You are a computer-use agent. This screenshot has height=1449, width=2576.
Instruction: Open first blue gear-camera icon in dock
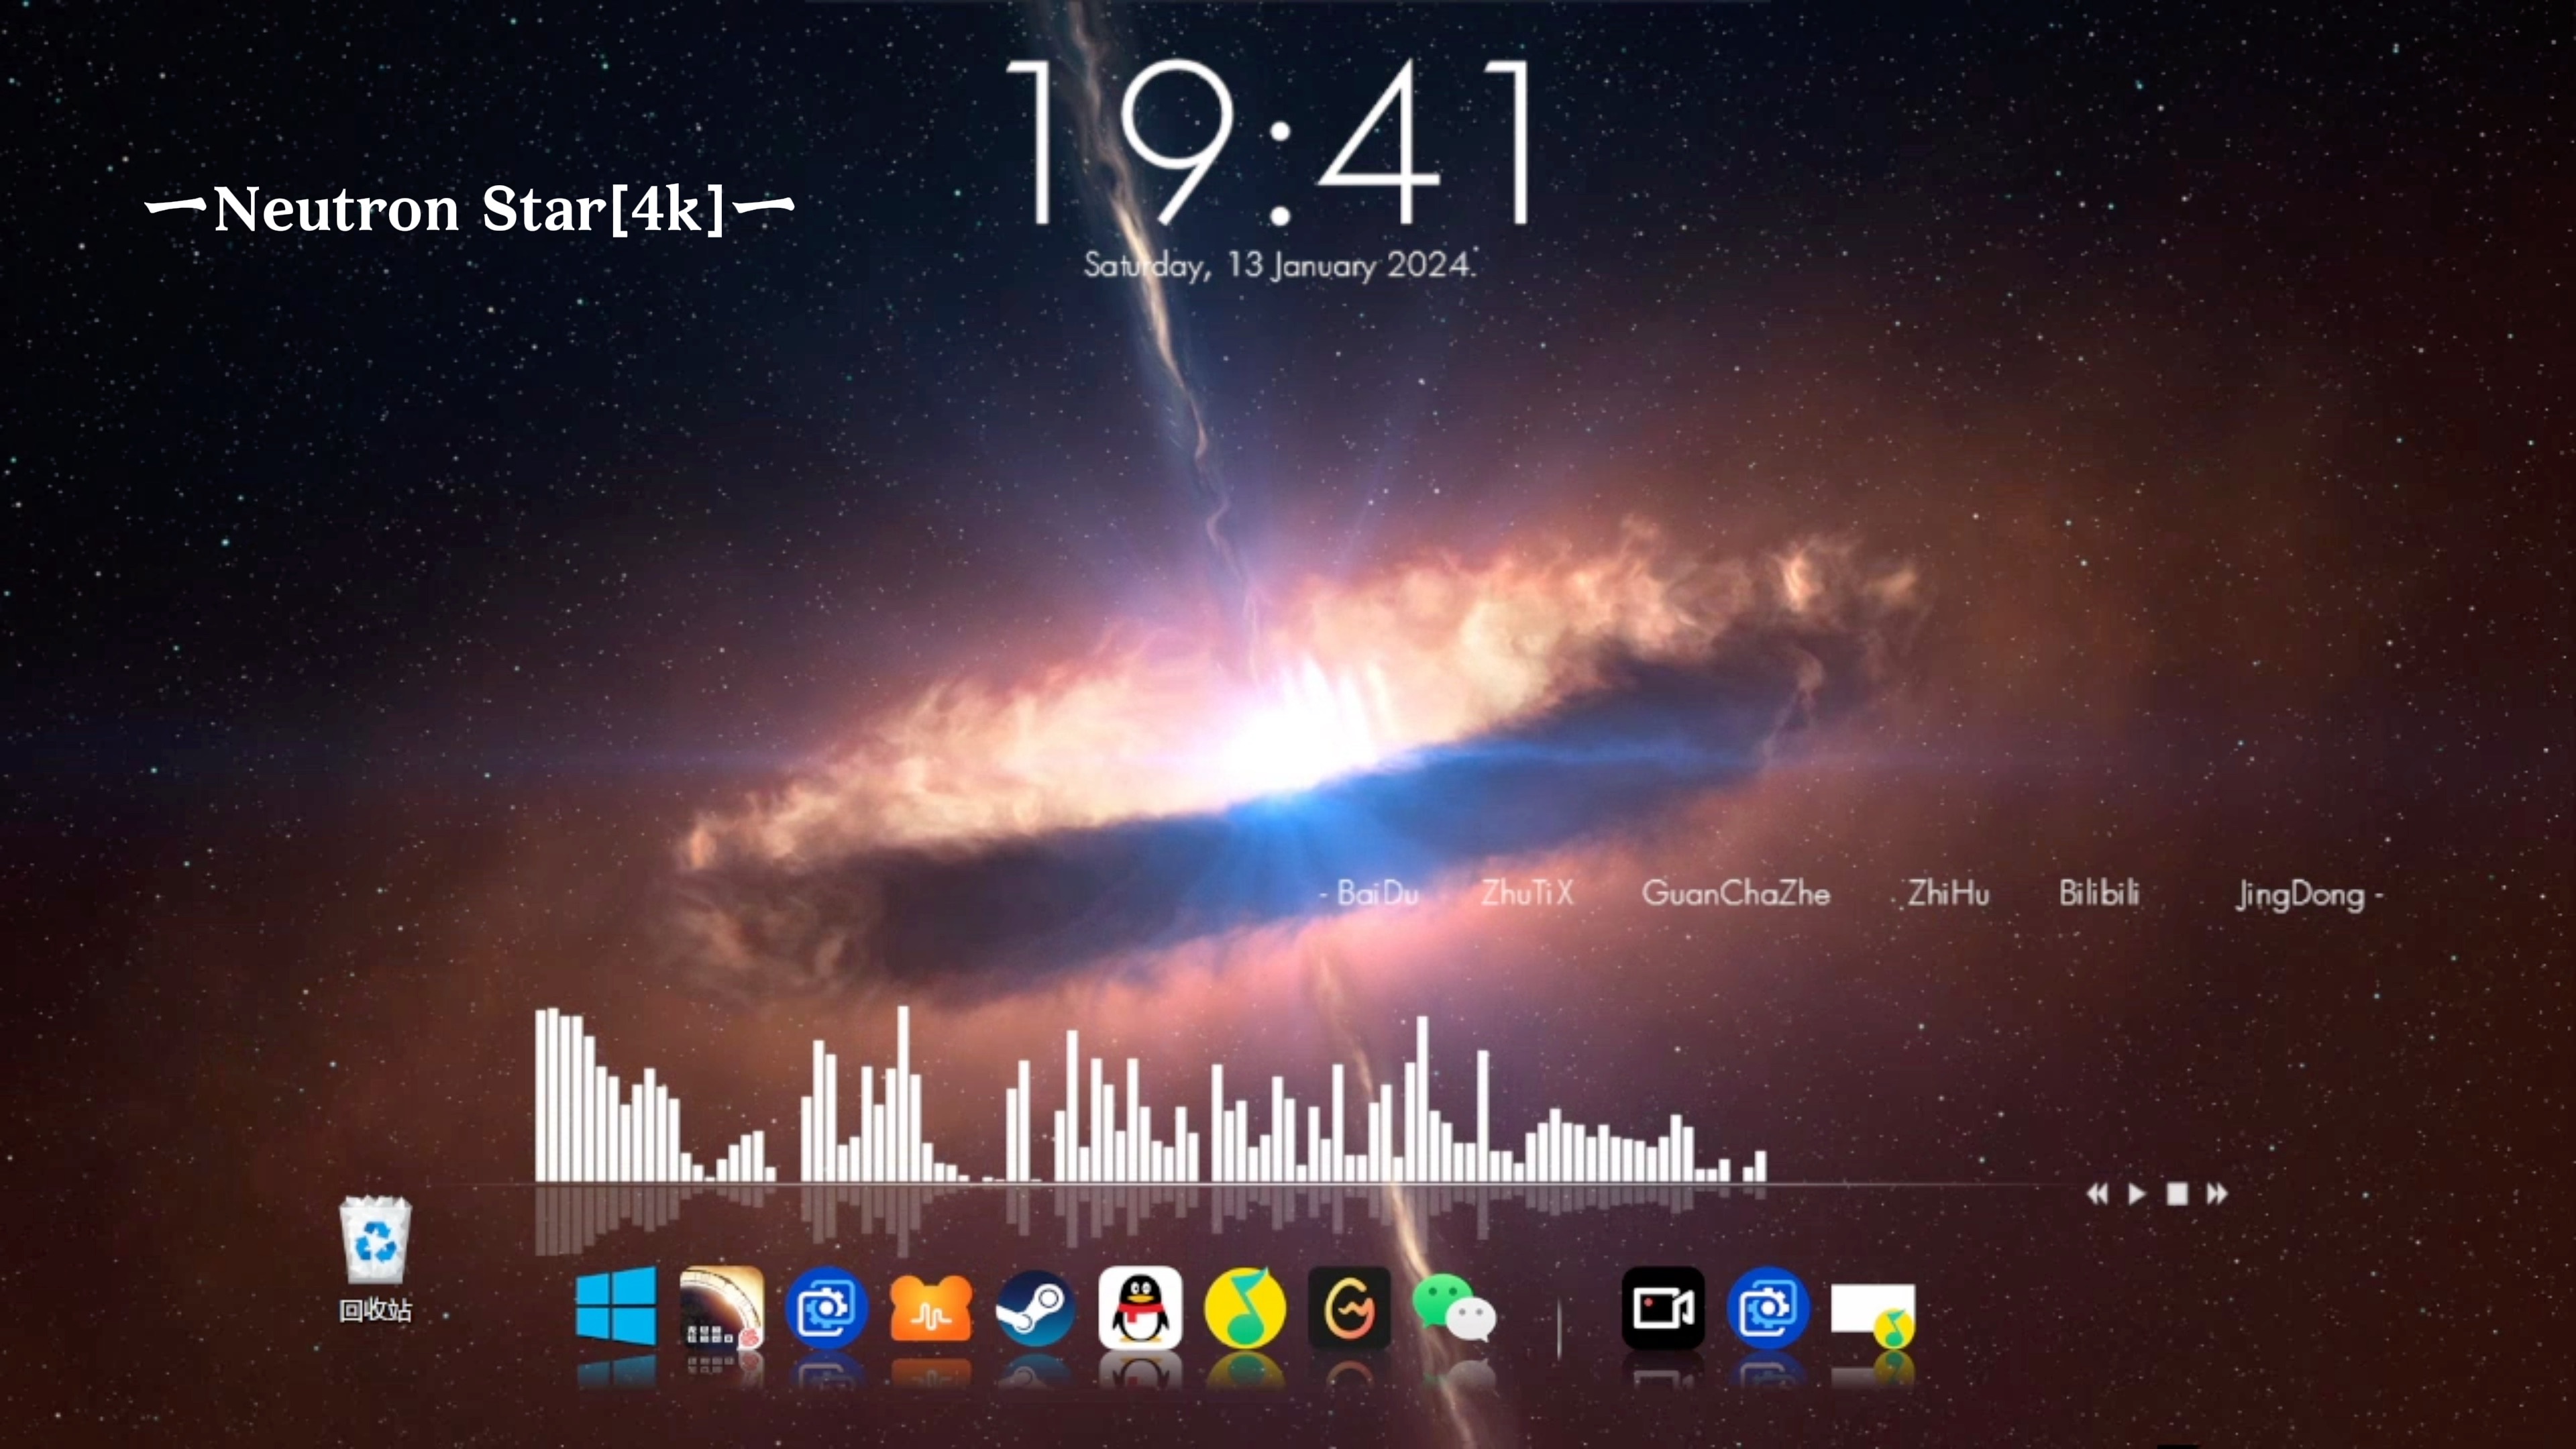(826, 1308)
